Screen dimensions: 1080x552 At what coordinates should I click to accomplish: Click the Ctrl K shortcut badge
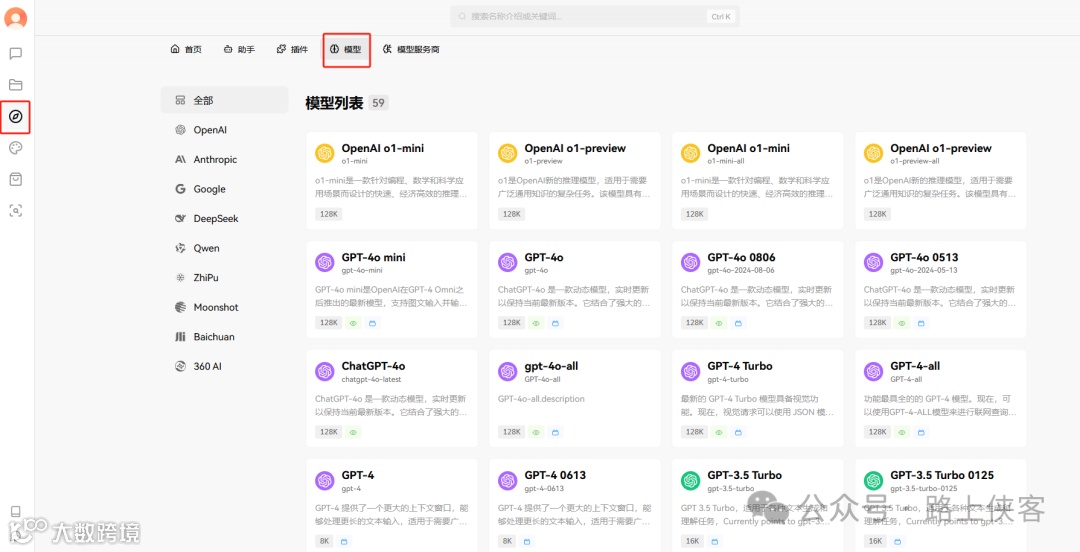[720, 17]
